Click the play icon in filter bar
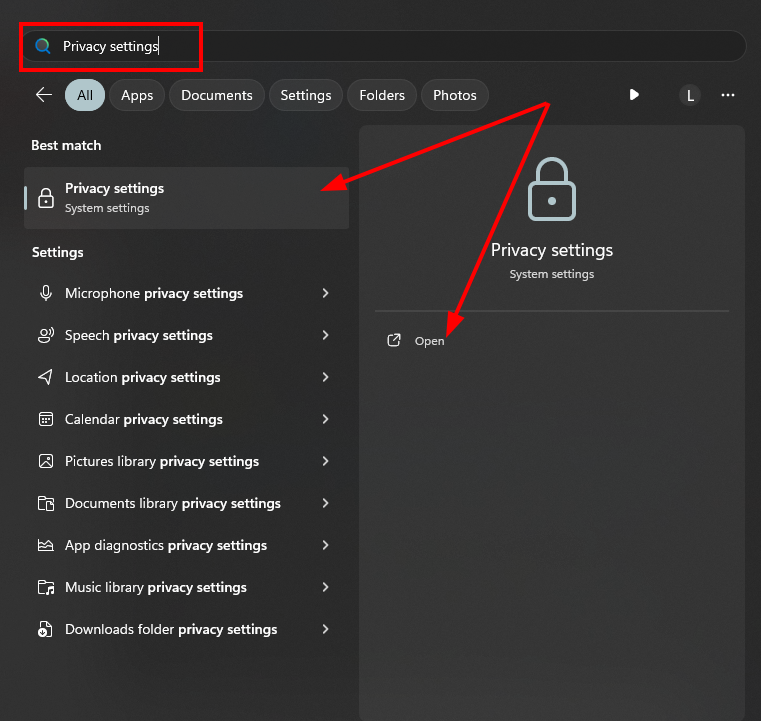761x721 pixels. (x=634, y=95)
